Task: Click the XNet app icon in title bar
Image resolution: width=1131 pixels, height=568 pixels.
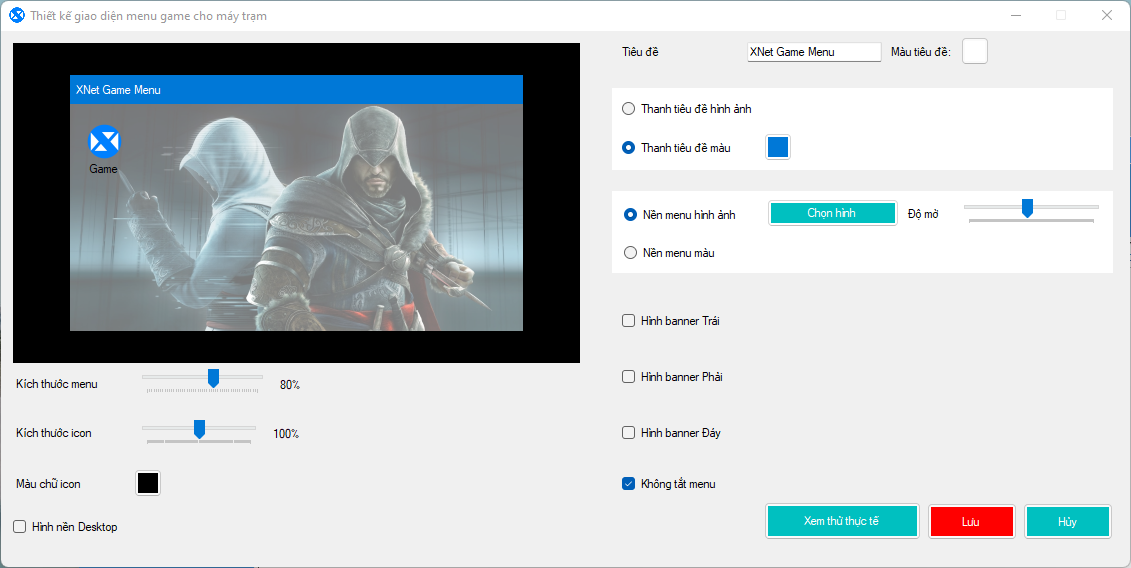Action: pos(17,15)
